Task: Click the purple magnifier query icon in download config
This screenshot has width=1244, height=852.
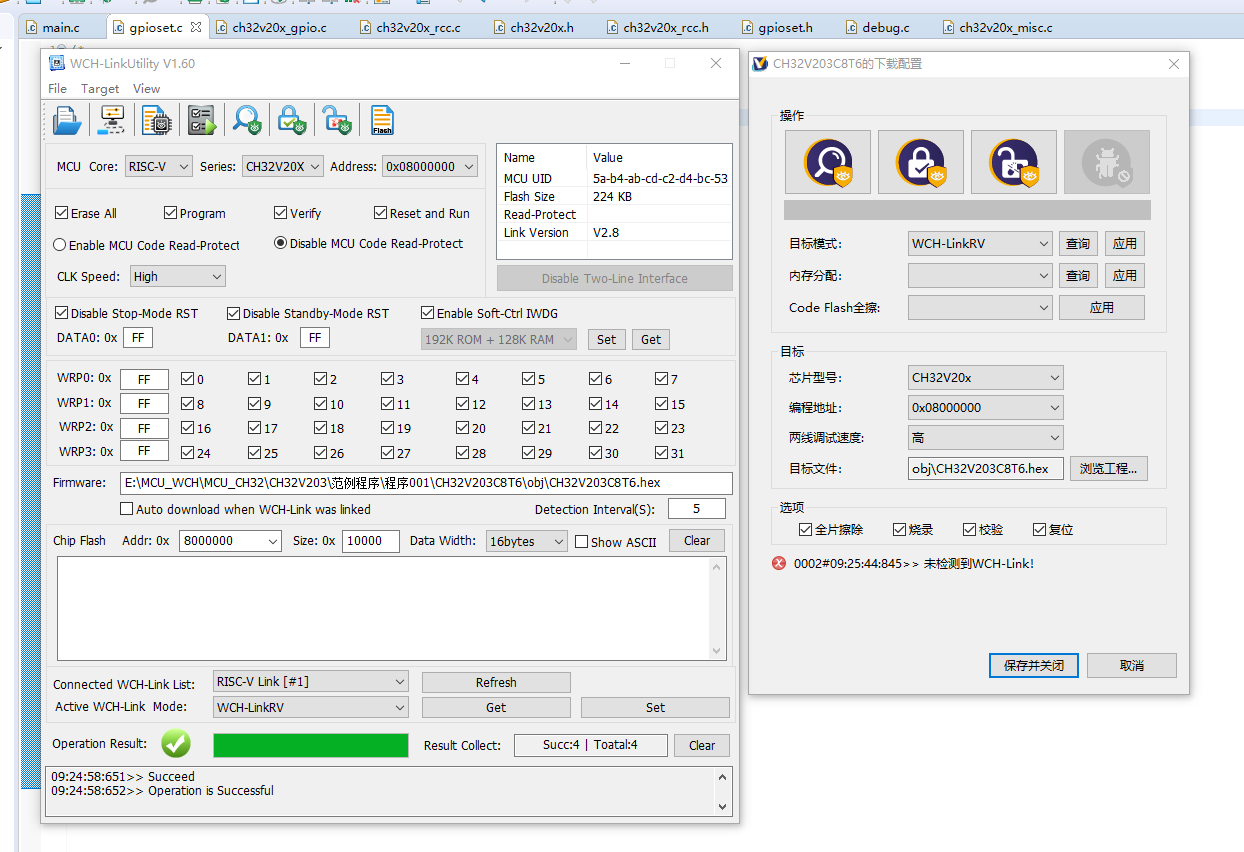Action: coord(827,162)
